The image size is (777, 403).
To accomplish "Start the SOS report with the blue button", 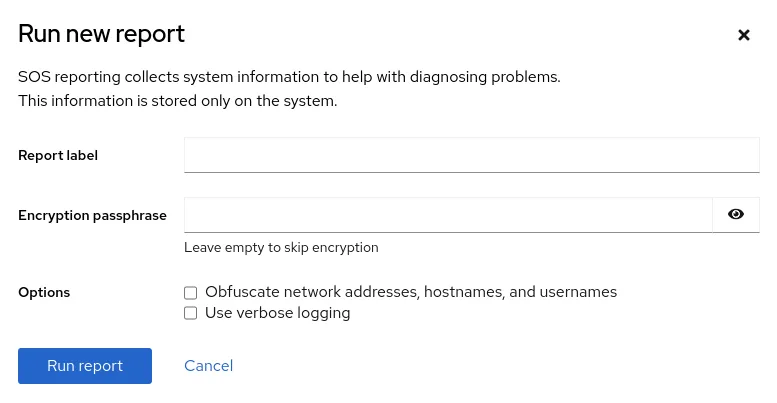I will (x=85, y=366).
